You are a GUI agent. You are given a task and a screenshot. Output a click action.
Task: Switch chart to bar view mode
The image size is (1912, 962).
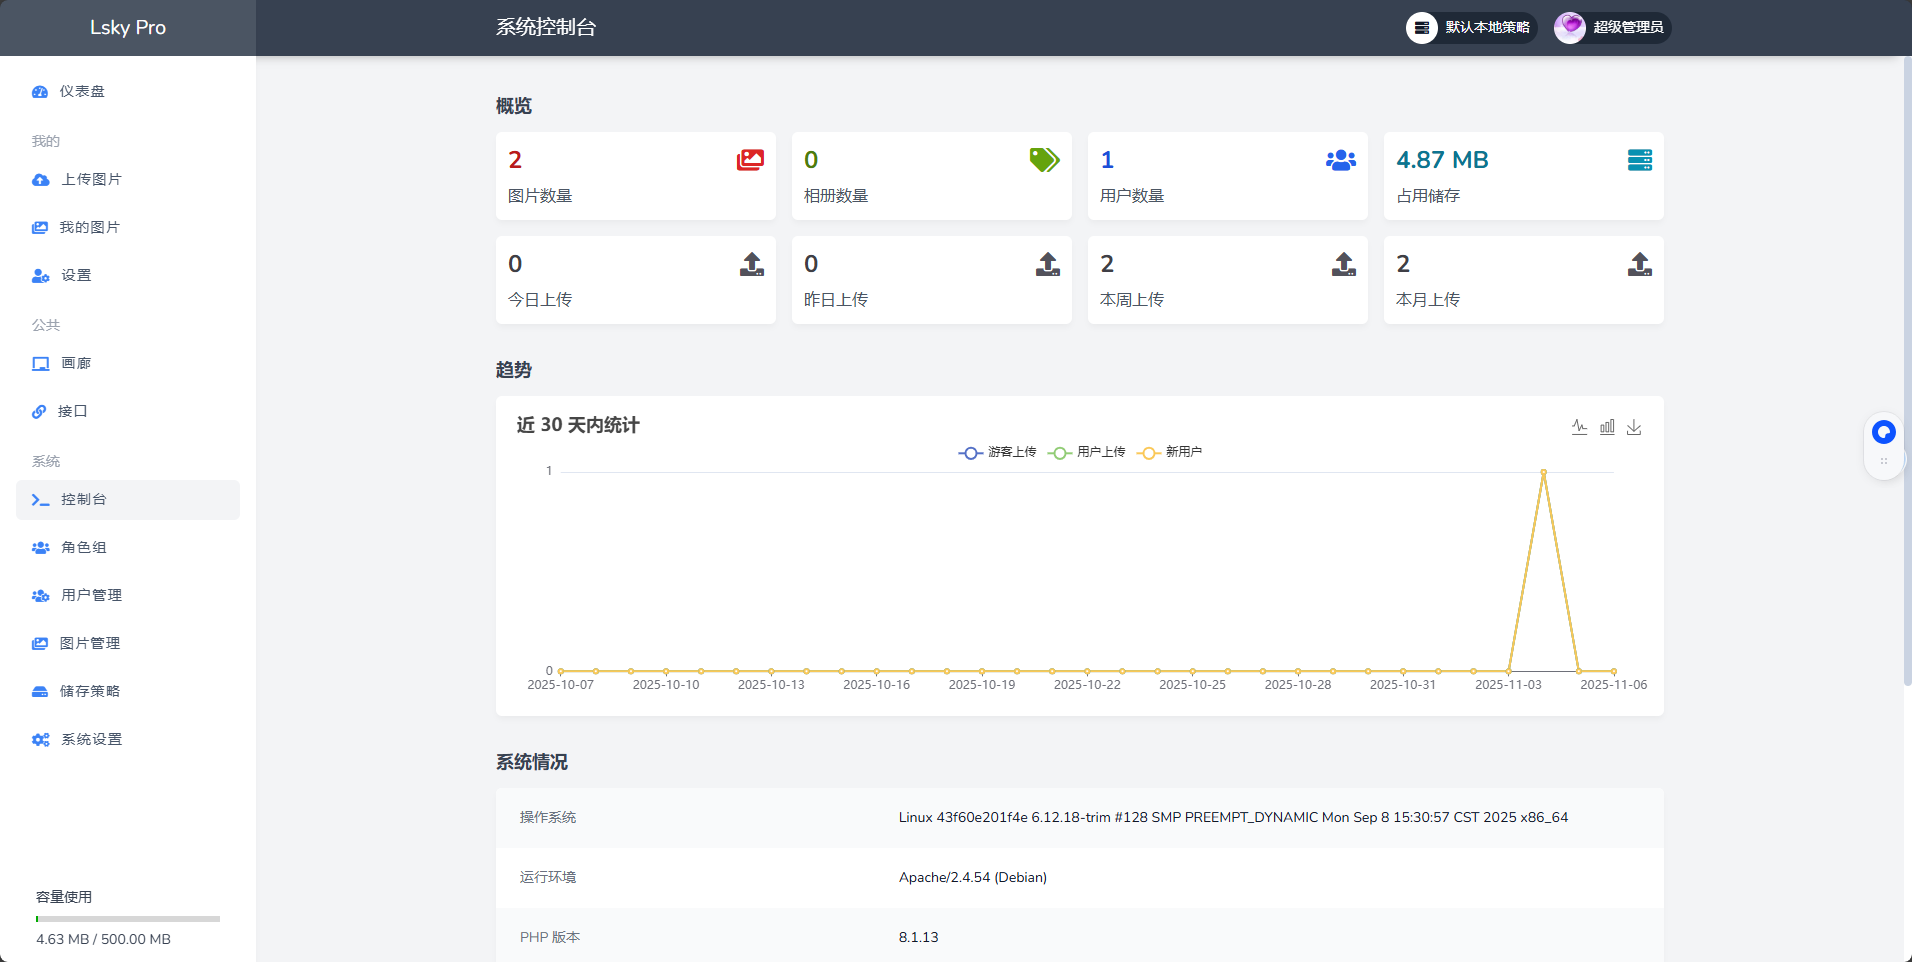(x=1607, y=427)
